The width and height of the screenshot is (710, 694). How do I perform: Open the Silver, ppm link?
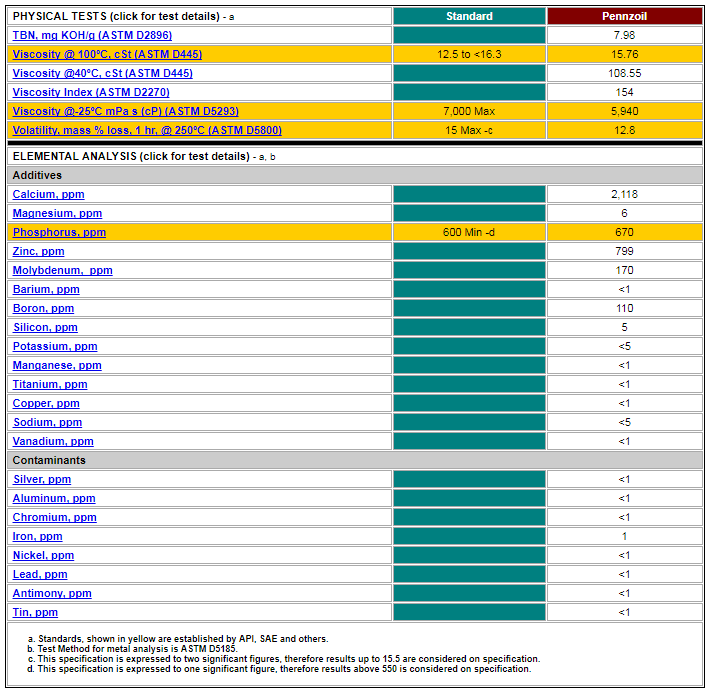coord(42,479)
